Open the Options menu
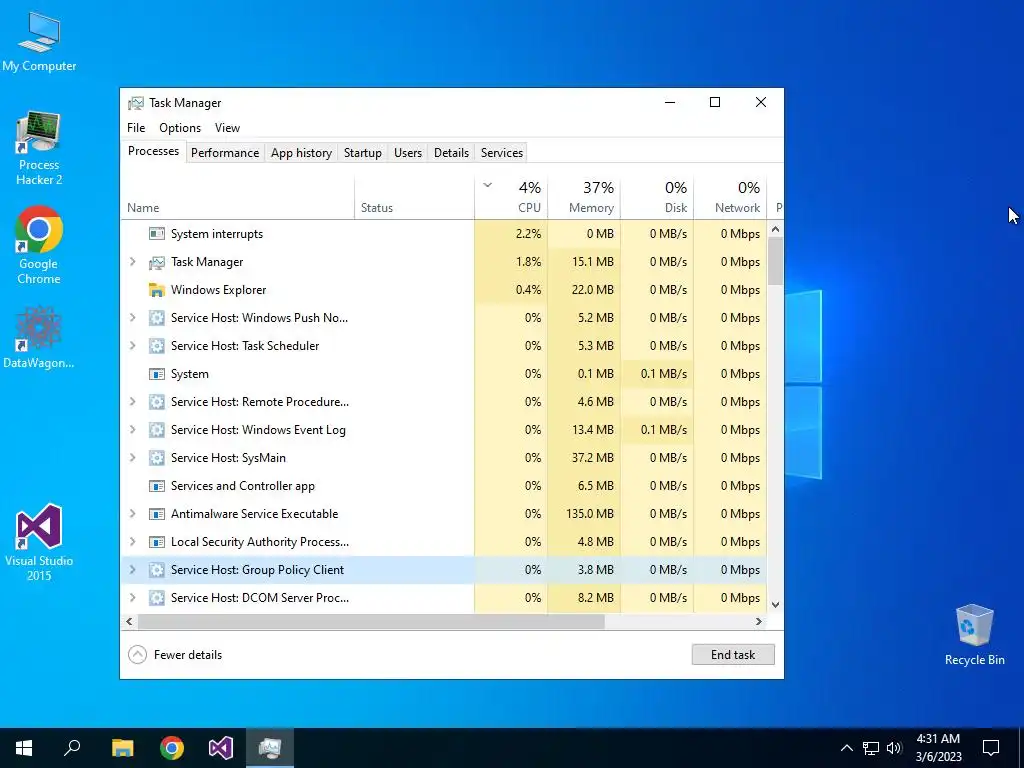 [x=180, y=128]
